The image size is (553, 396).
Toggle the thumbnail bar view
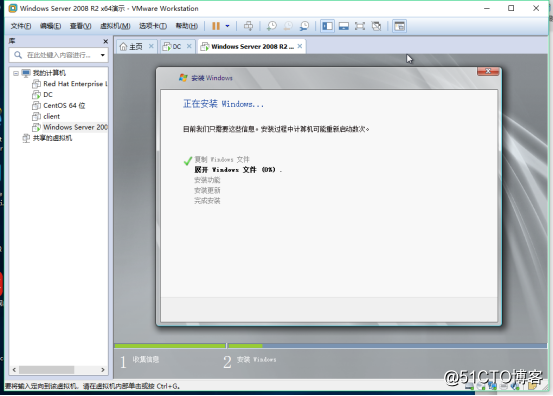coord(344,26)
